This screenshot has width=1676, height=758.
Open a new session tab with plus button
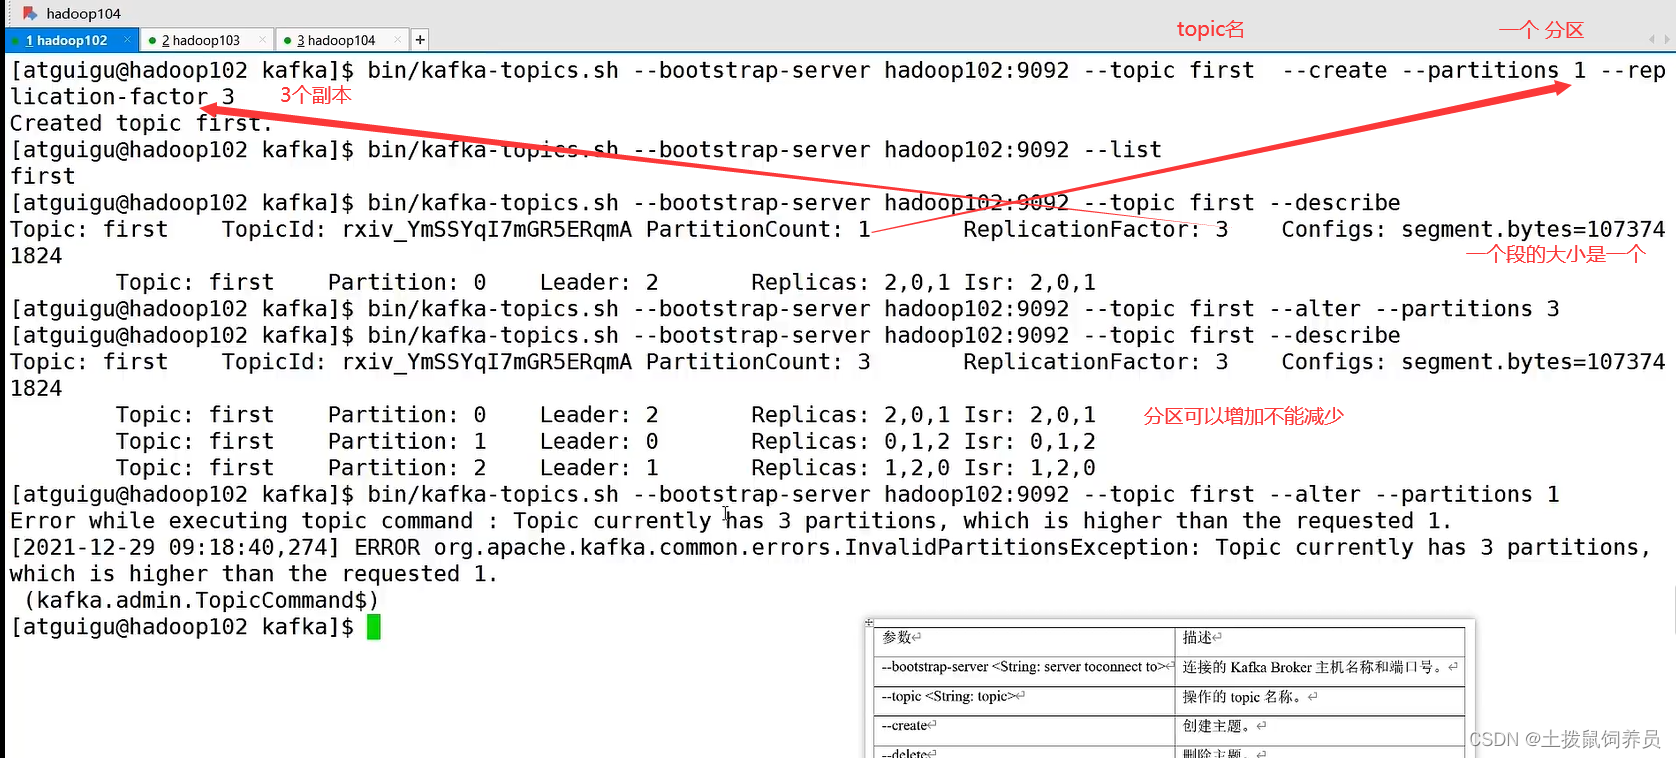point(420,40)
